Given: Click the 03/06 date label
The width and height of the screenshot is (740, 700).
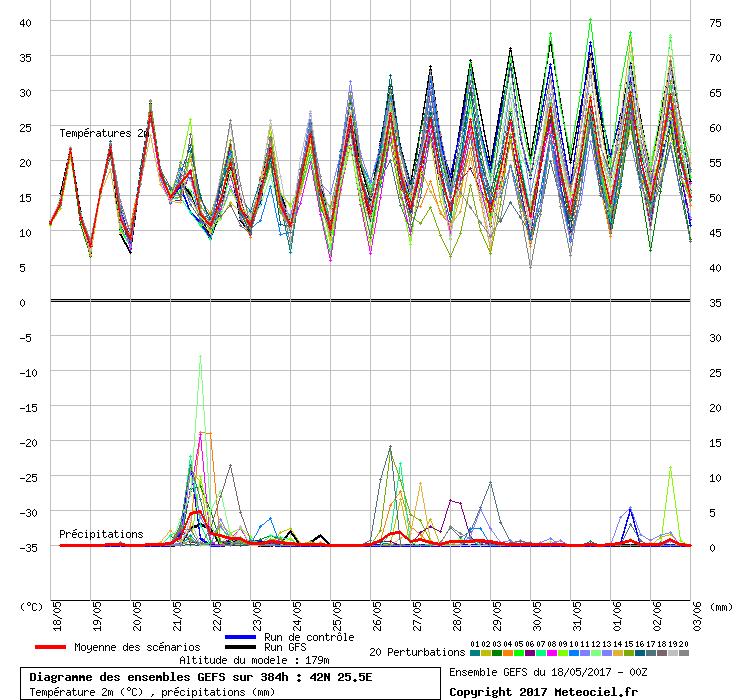Looking at the screenshot, I should pos(697,616).
